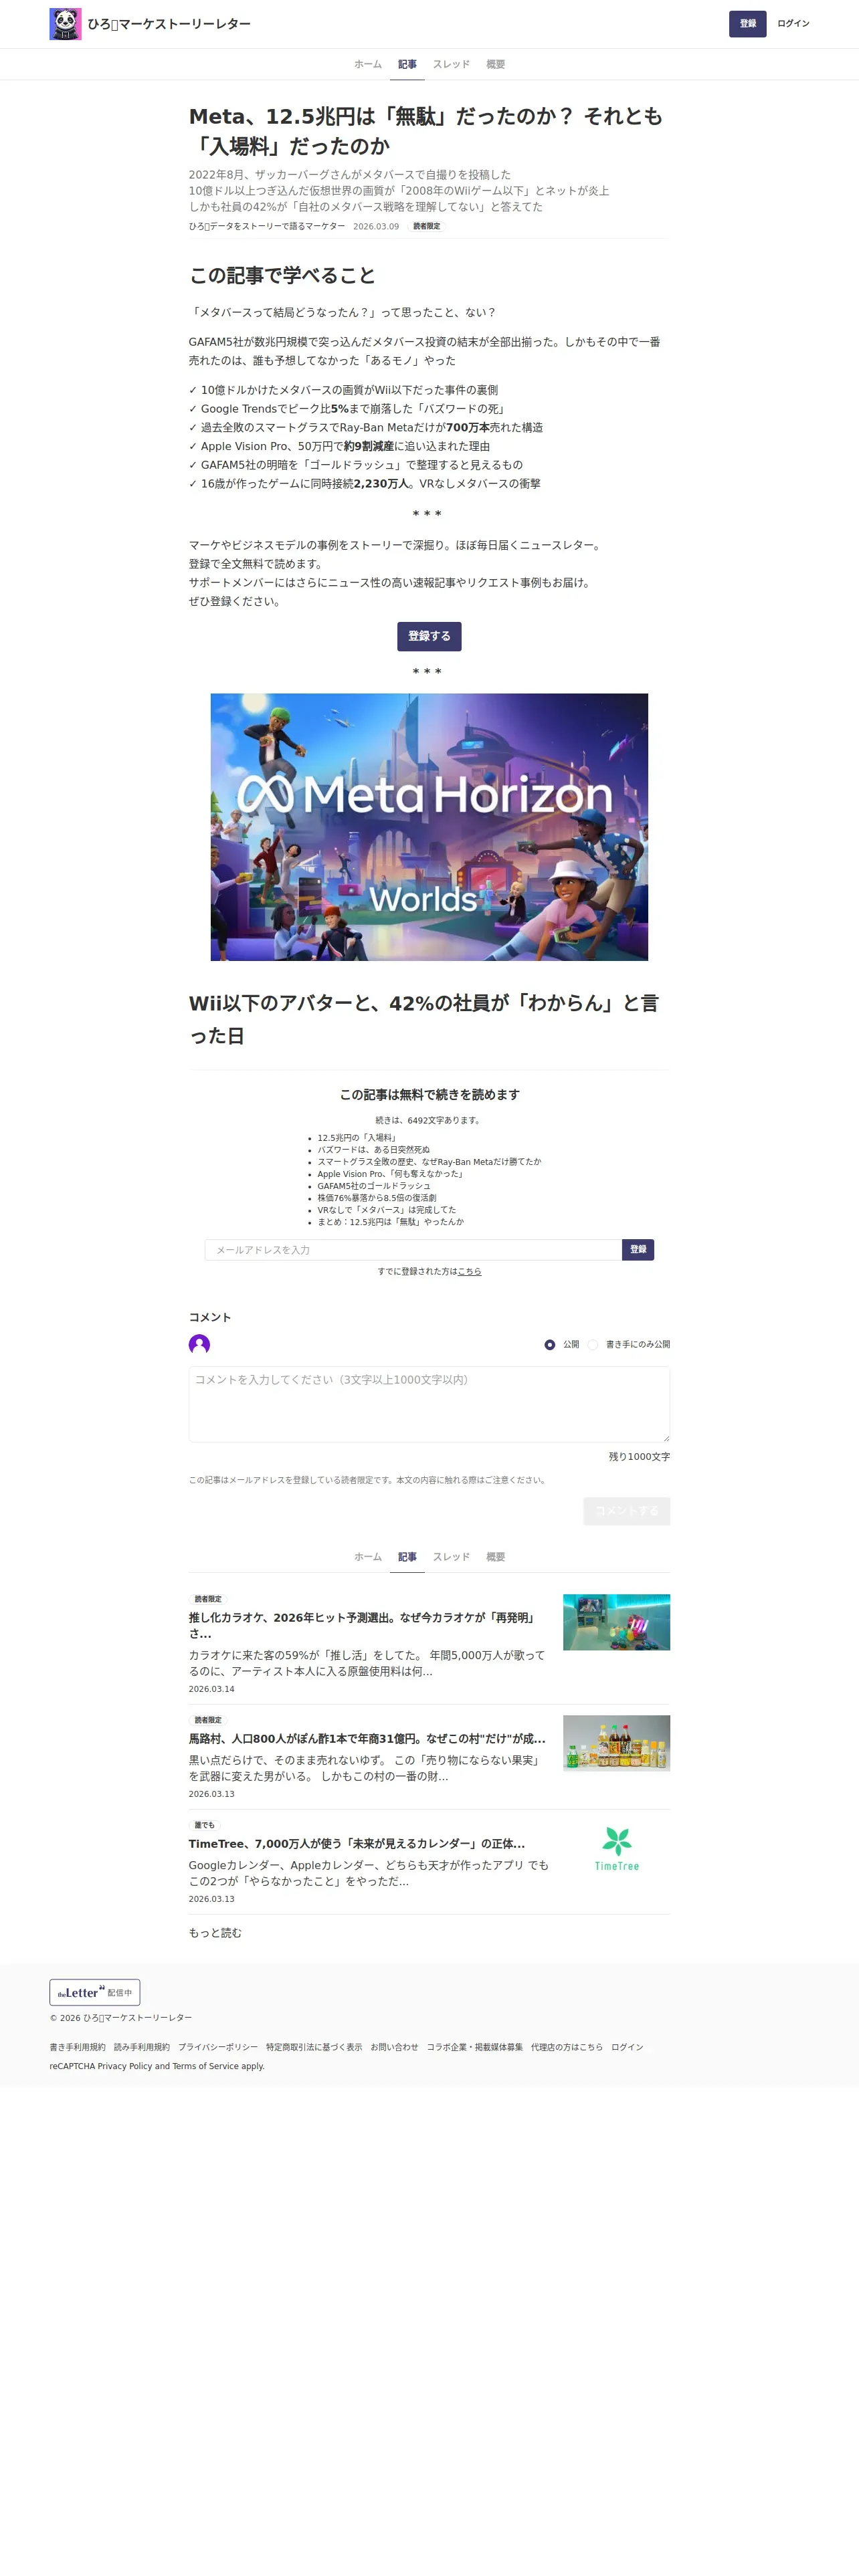Click 登録 button beside email field
Screen dimensions: 859x2576
tap(638, 1250)
